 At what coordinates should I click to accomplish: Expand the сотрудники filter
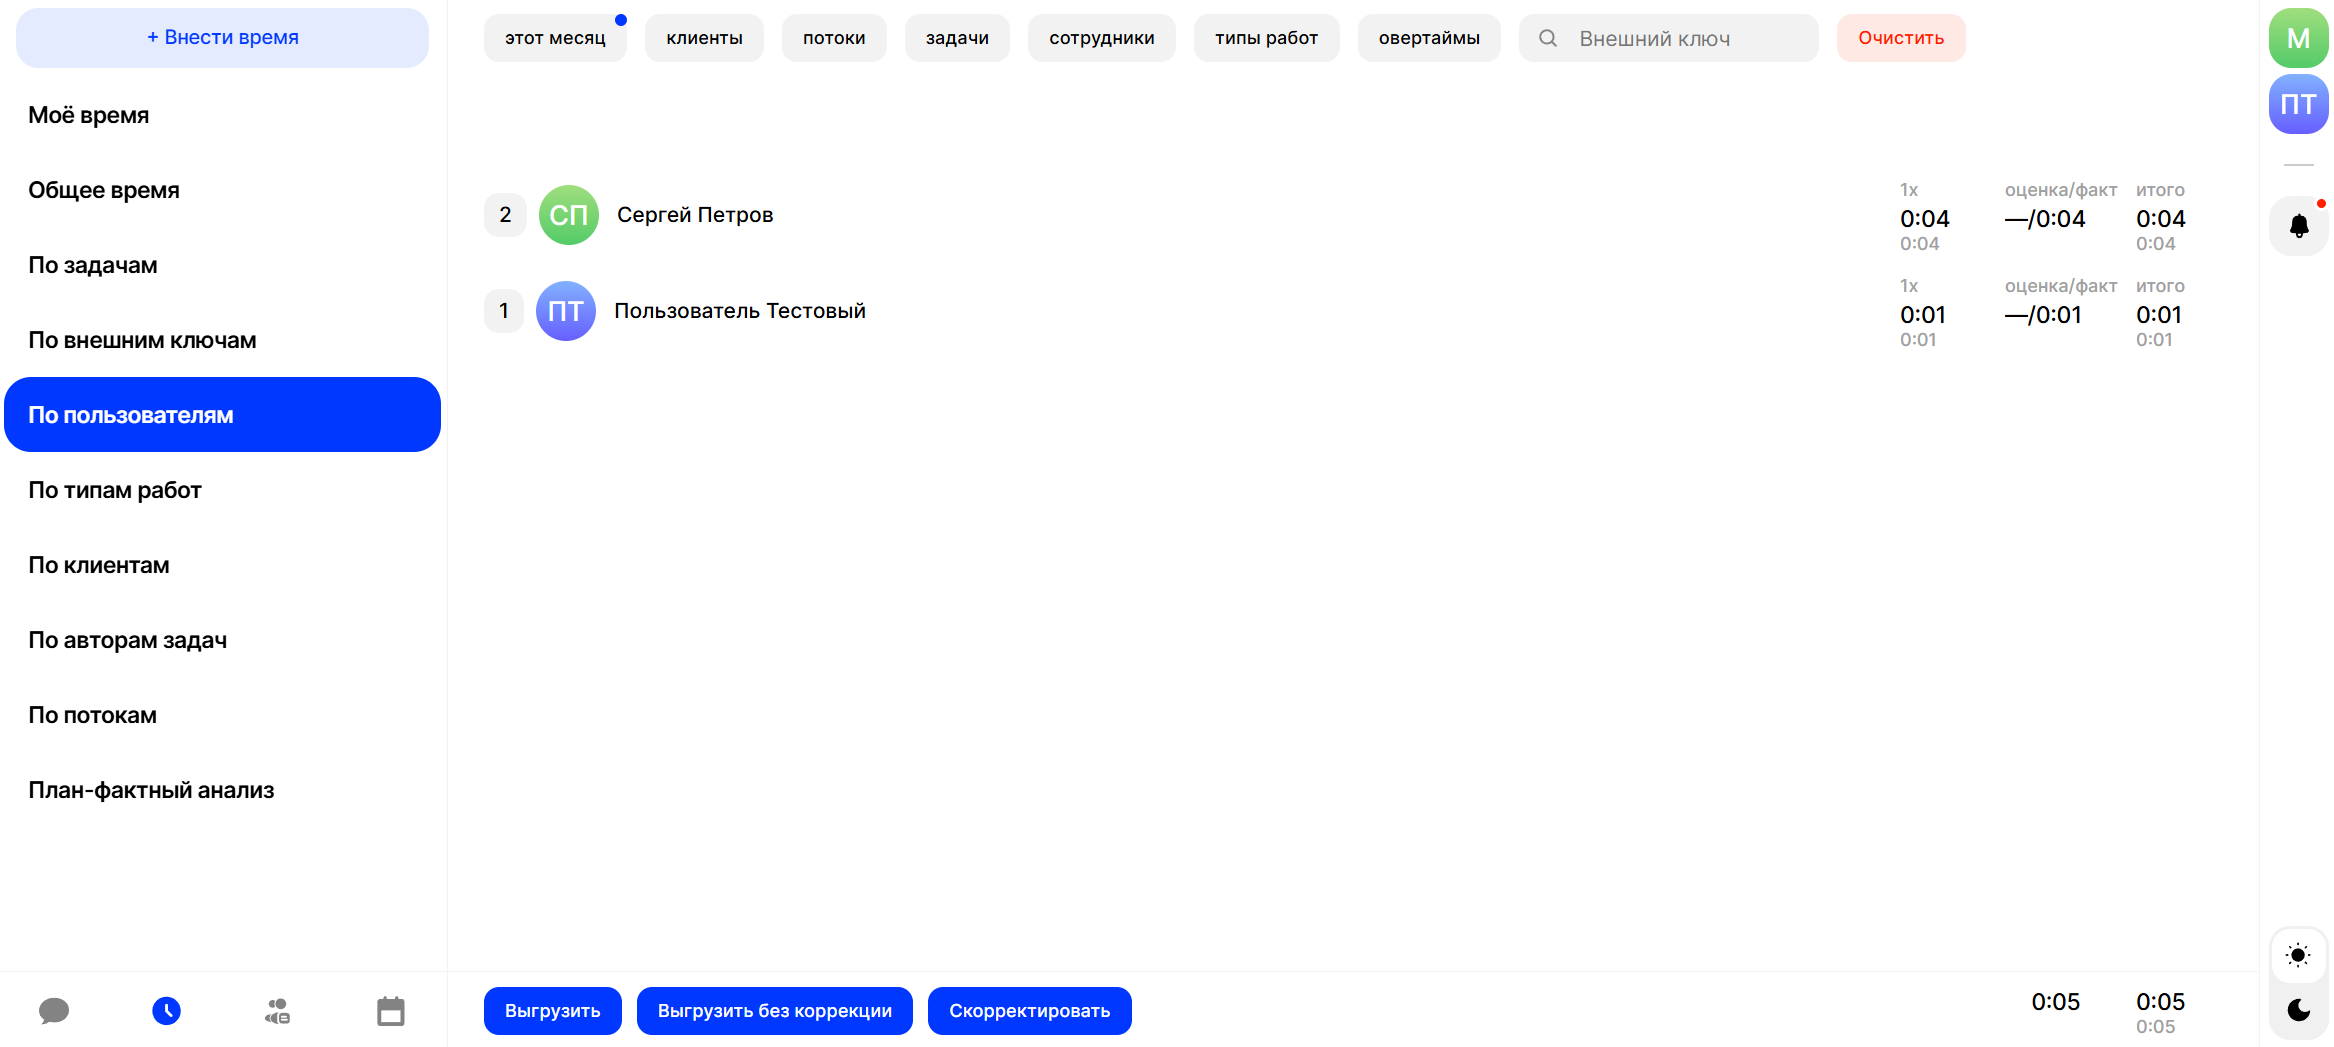point(1101,38)
